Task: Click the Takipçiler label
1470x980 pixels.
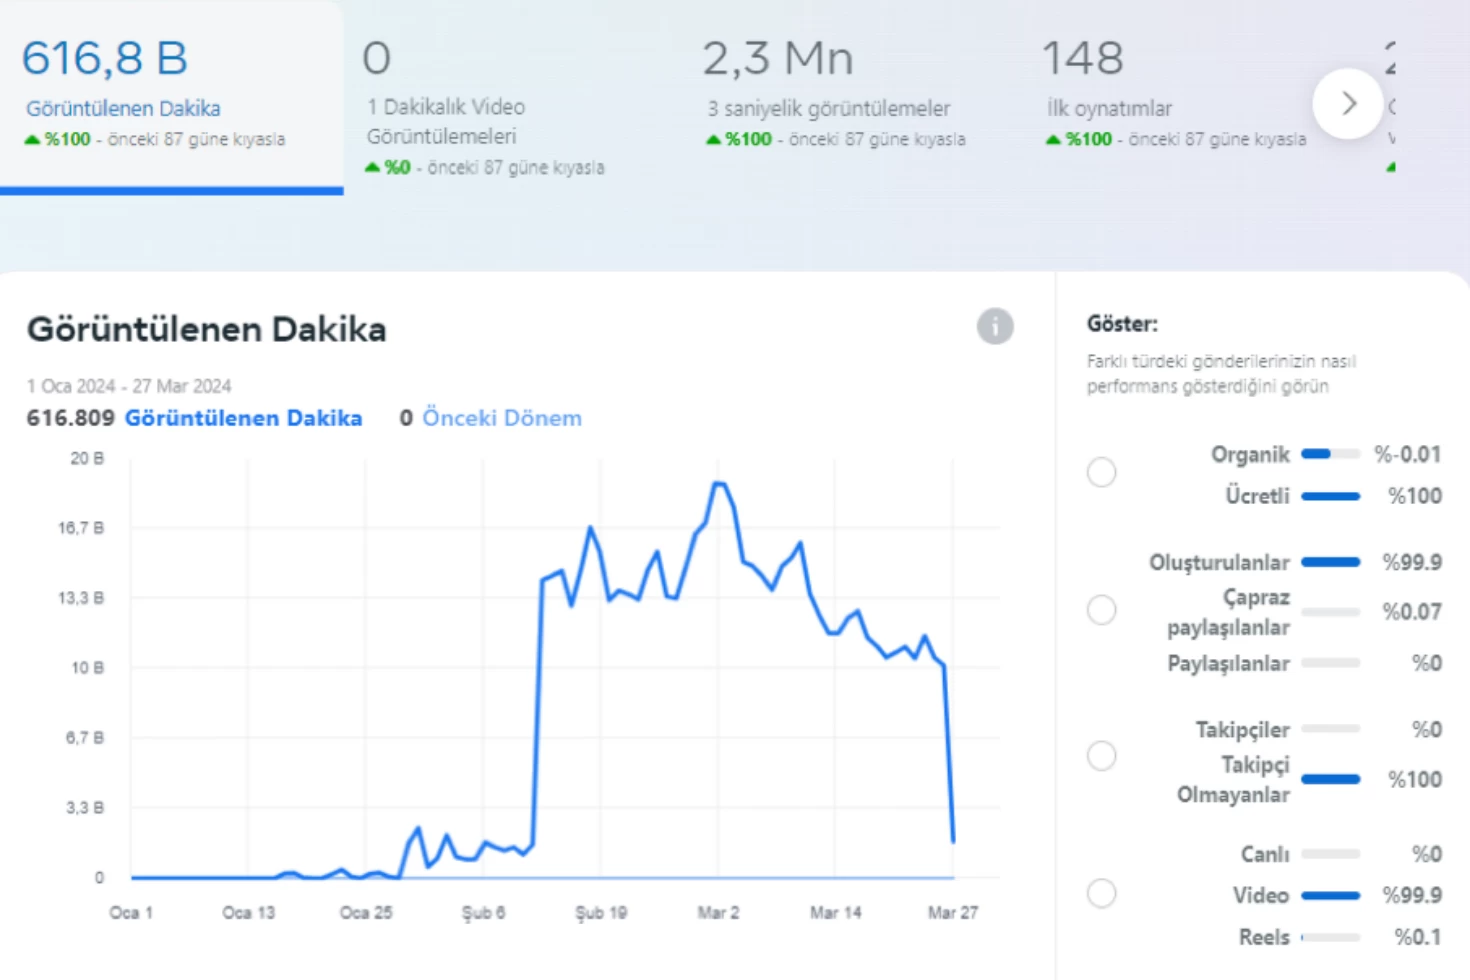Action: 1242,730
